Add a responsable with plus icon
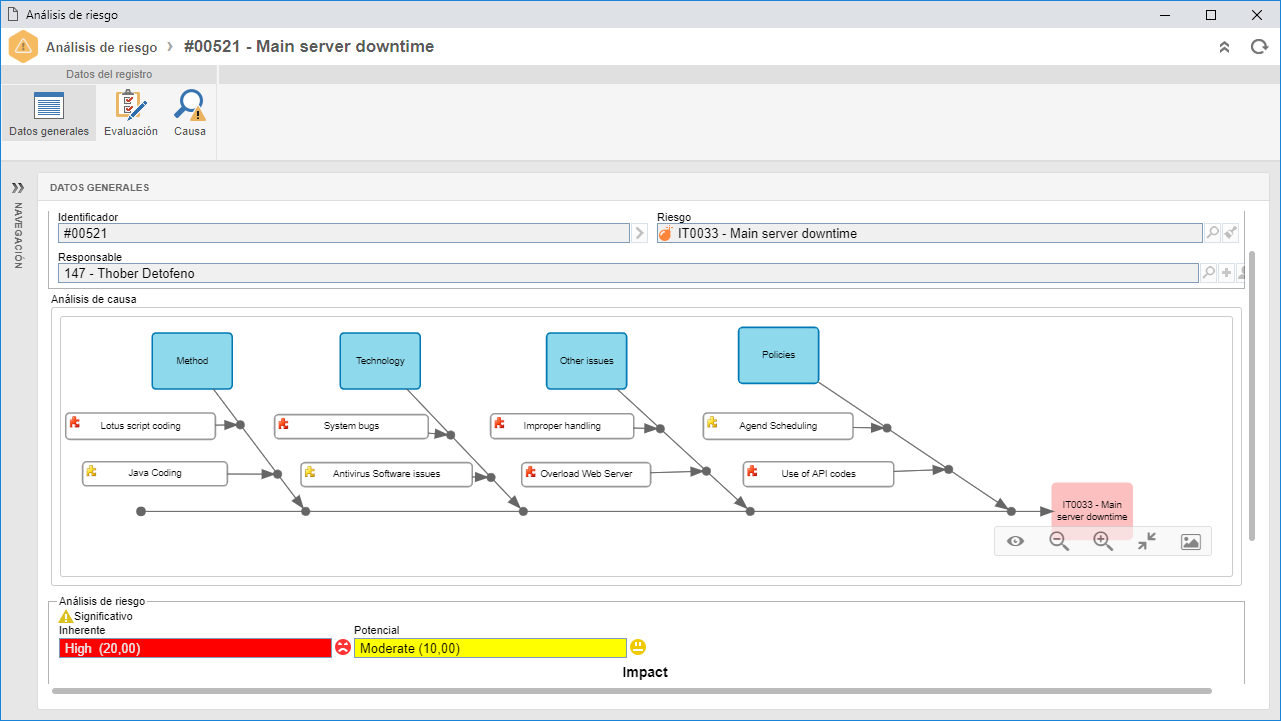Viewport: 1281px width, 721px height. point(1226,272)
